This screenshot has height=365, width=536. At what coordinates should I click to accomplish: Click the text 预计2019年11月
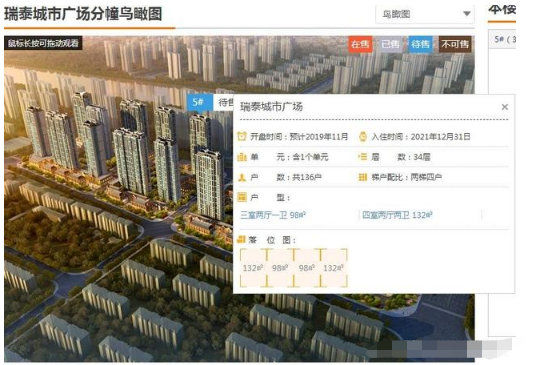[x=319, y=137]
